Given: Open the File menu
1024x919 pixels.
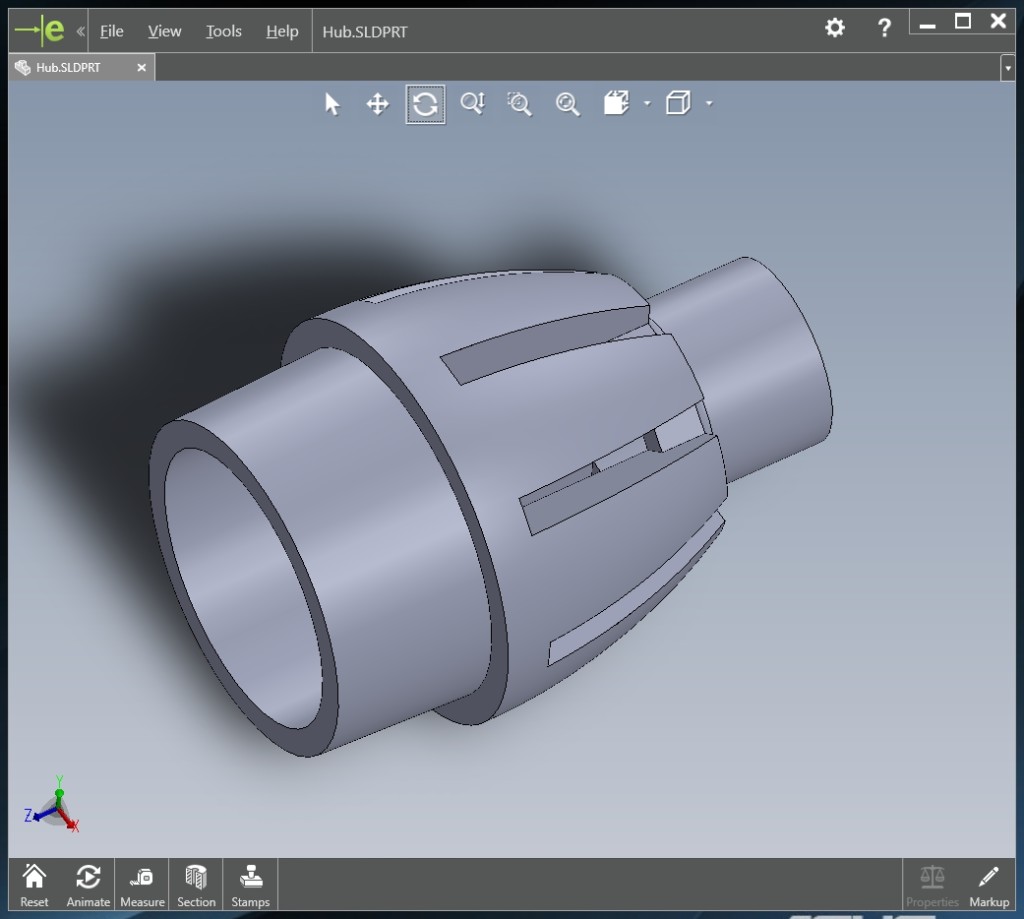Looking at the screenshot, I should point(112,31).
